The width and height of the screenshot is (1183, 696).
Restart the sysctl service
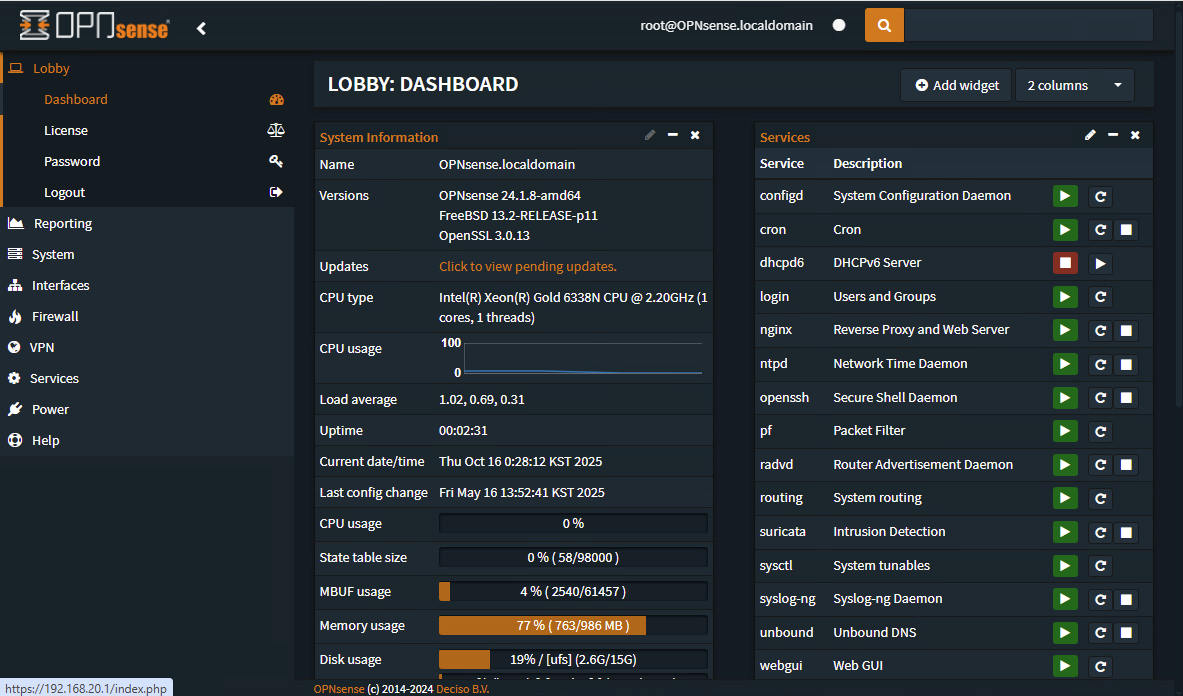tap(1100, 566)
